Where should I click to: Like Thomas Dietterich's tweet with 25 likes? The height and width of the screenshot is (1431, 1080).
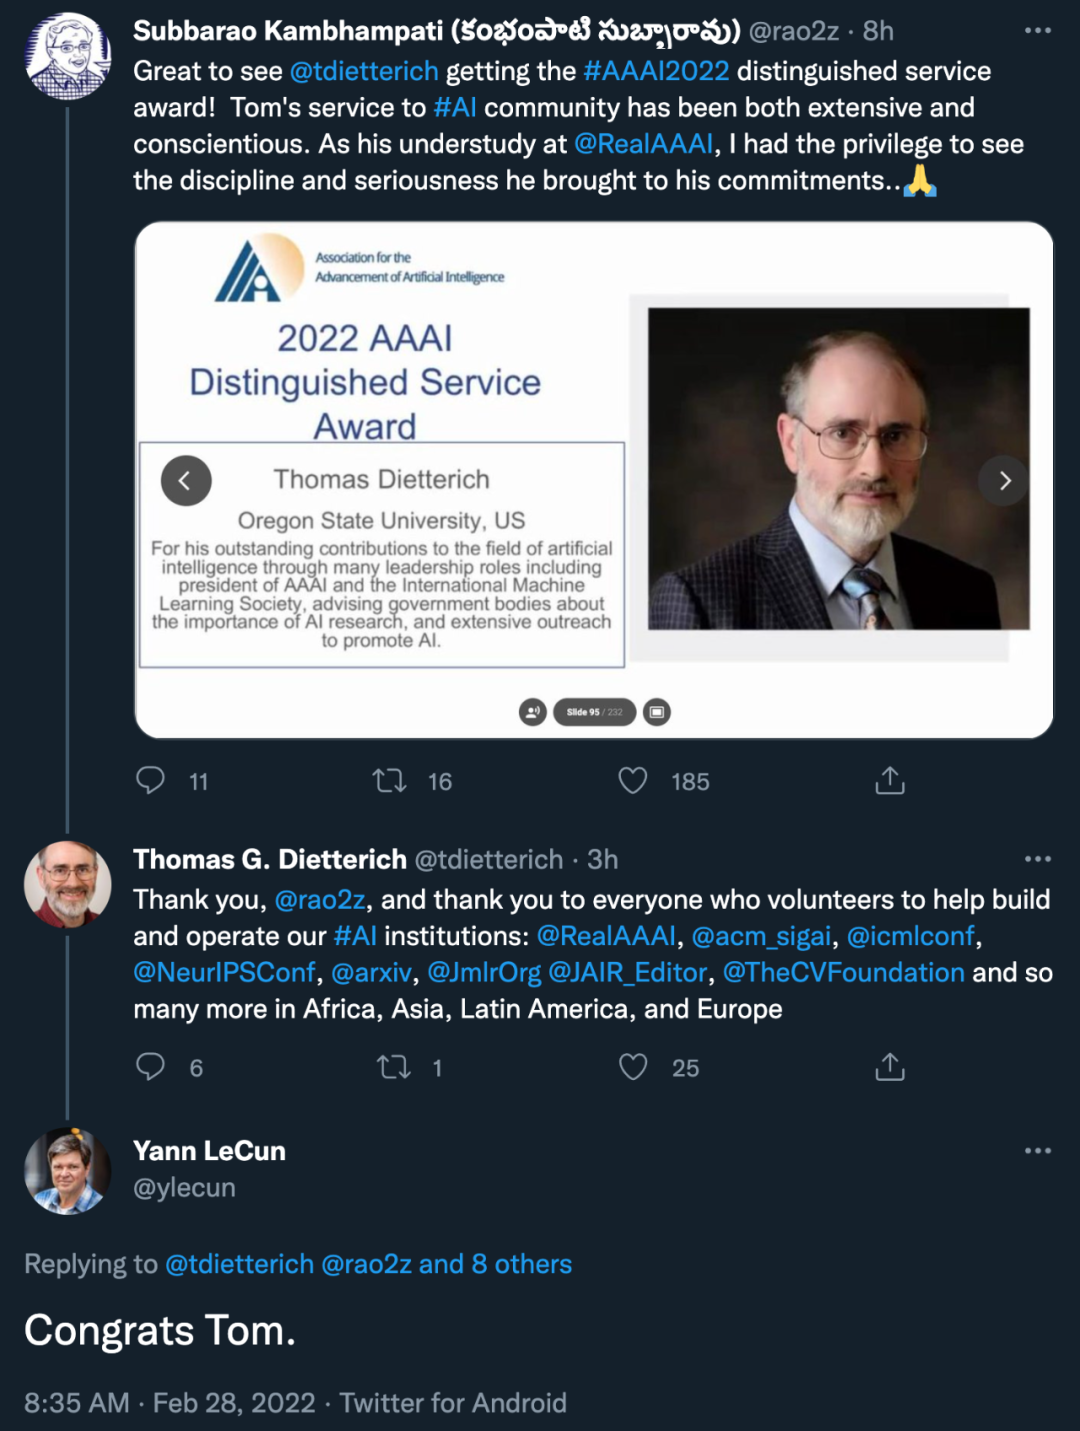(633, 1067)
